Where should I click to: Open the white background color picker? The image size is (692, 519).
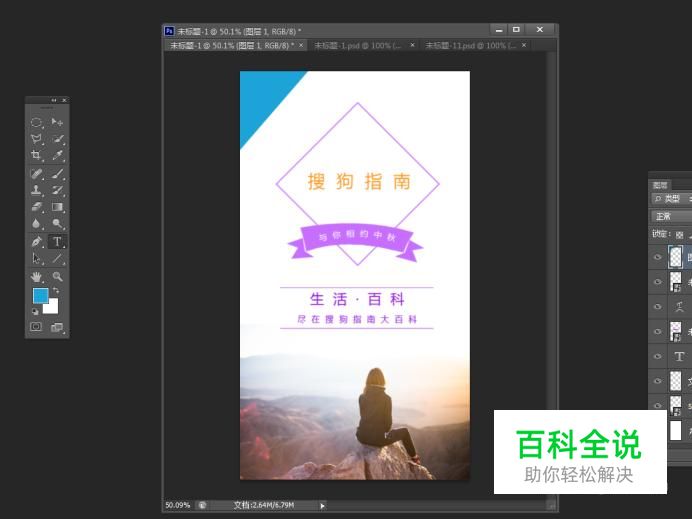pyautogui.click(x=53, y=308)
